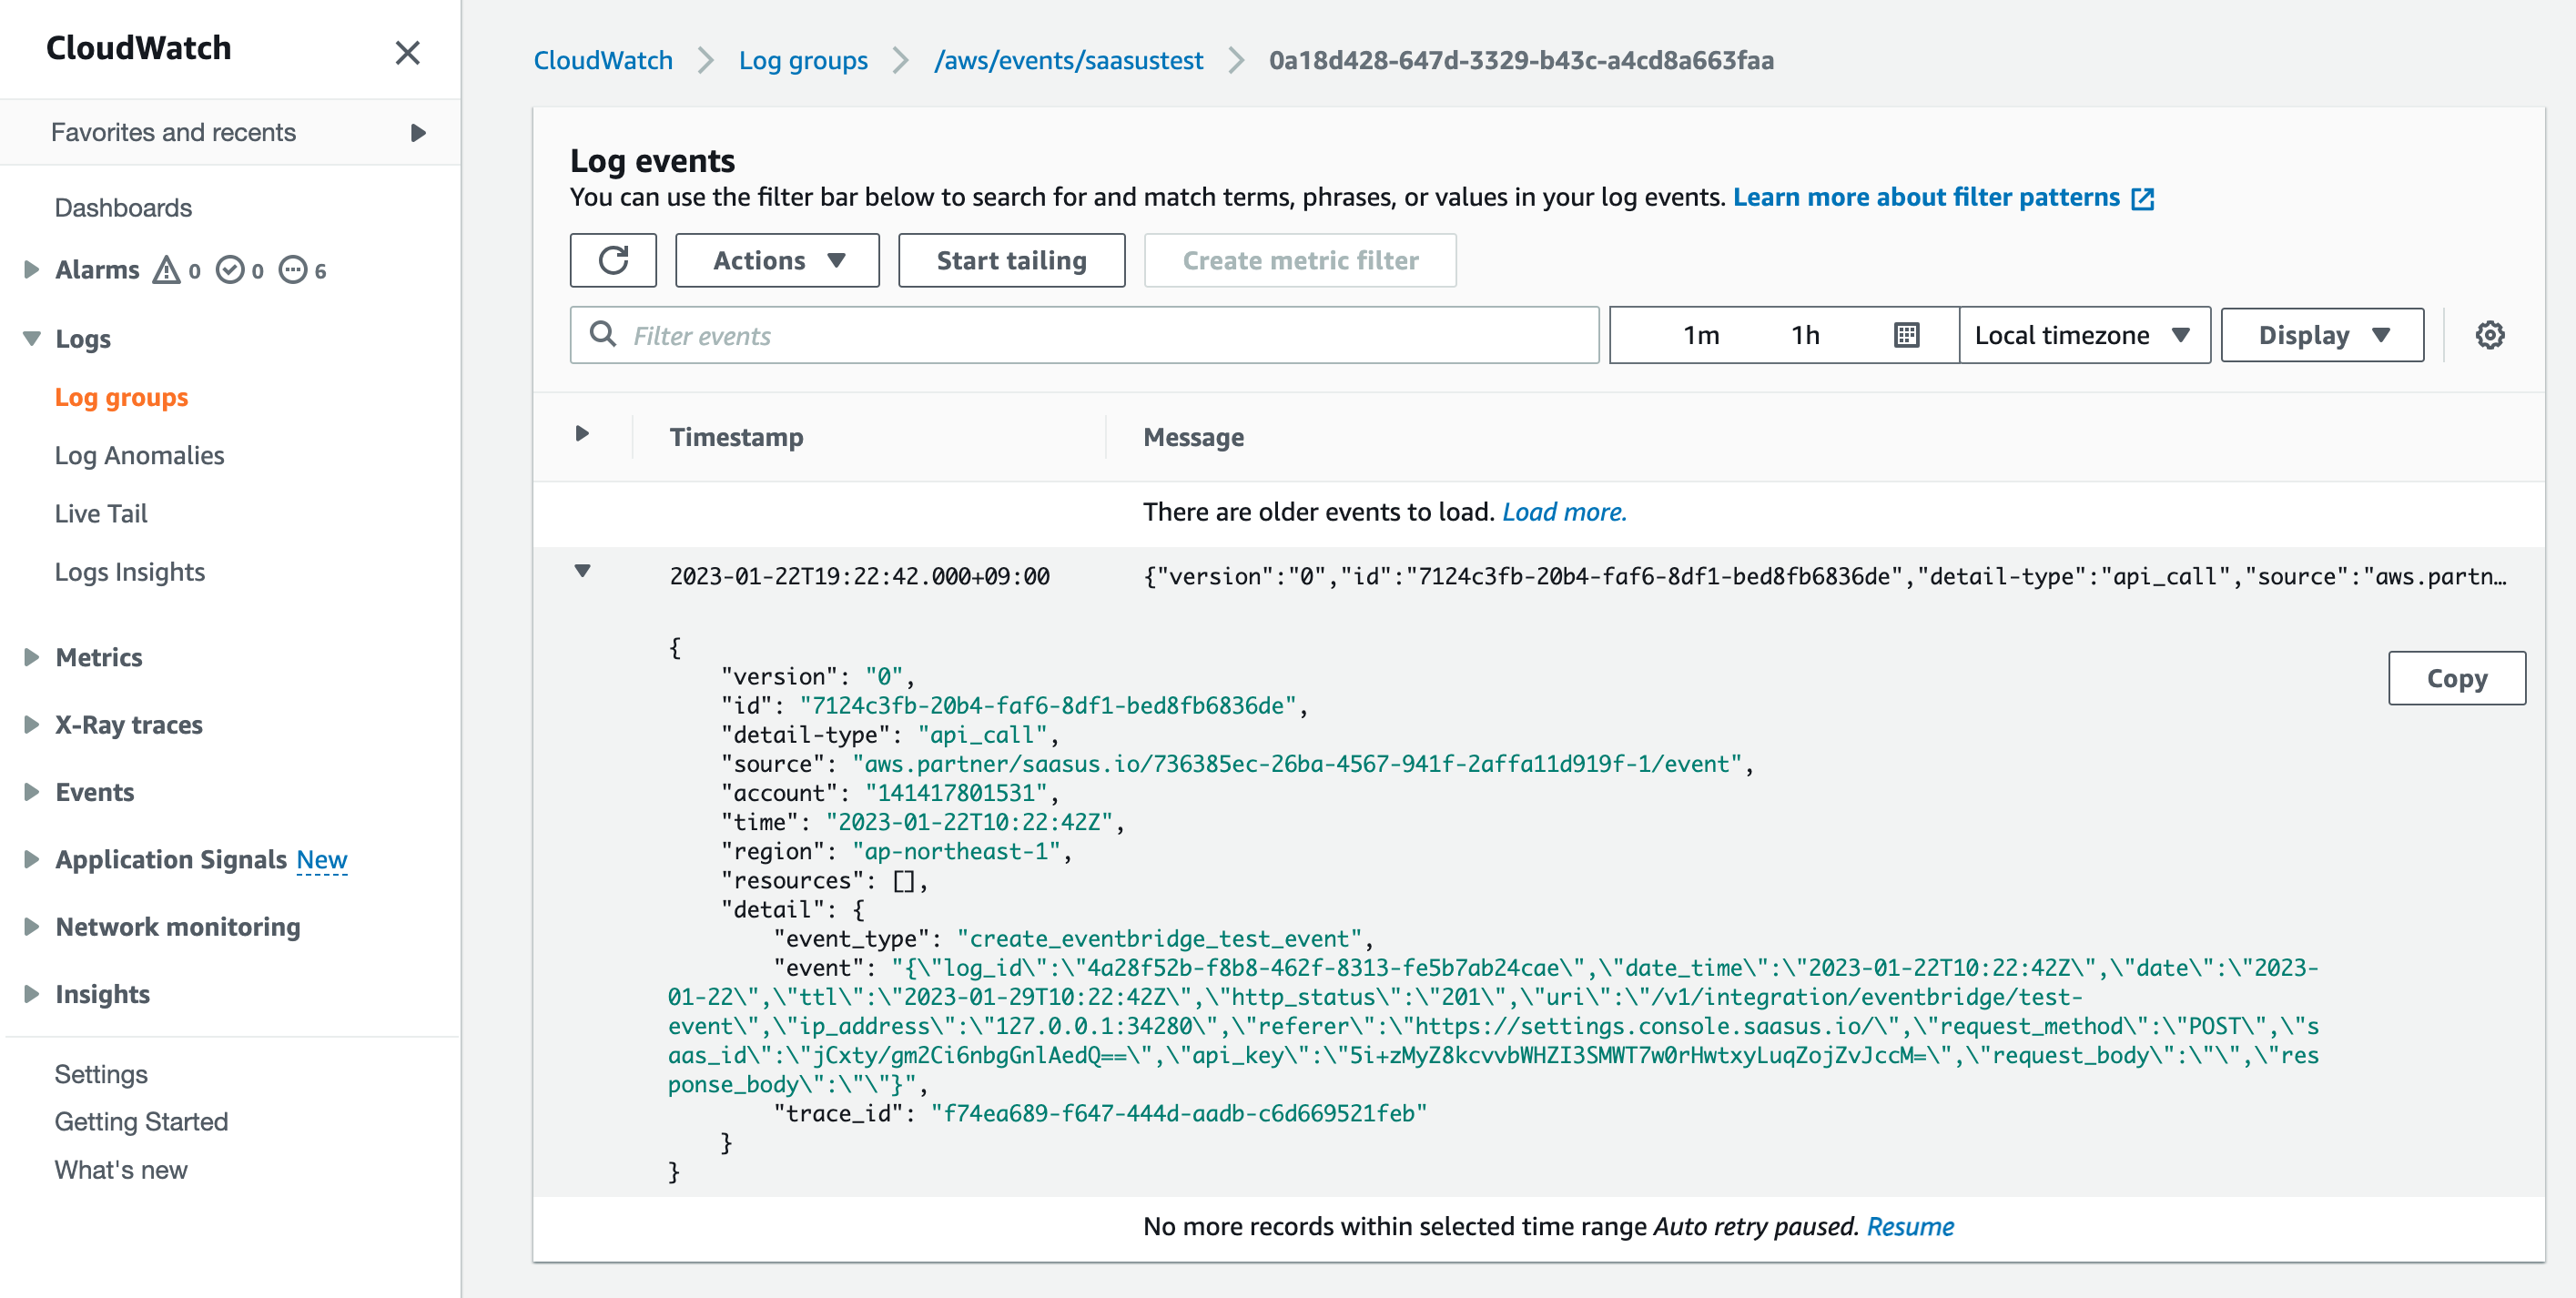
Task: Click the Message column header
Action: tap(1193, 437)
